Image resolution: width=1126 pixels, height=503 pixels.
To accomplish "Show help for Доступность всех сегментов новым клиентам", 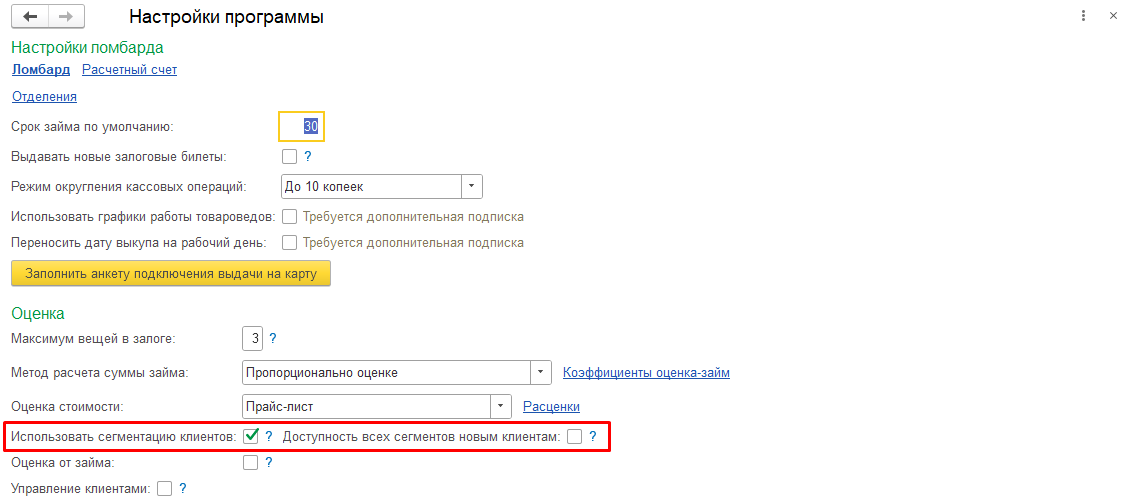I will pos(592,436).
